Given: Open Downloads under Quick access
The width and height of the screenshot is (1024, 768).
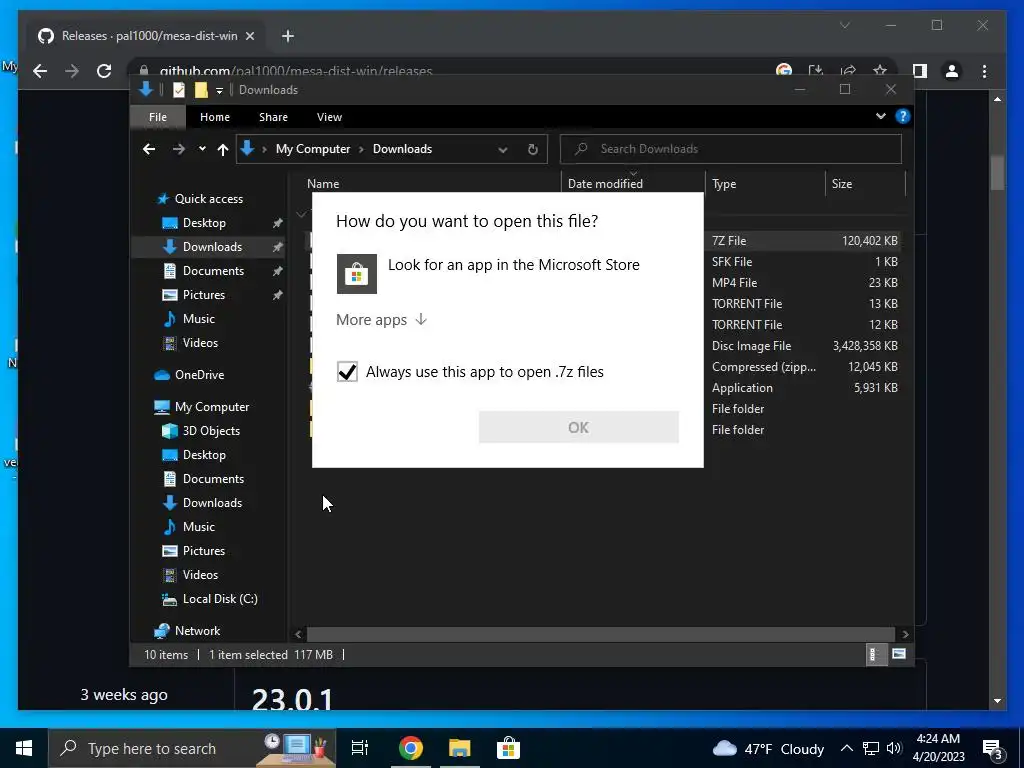Looking at the screenshot, I should [x=212, y=247].
